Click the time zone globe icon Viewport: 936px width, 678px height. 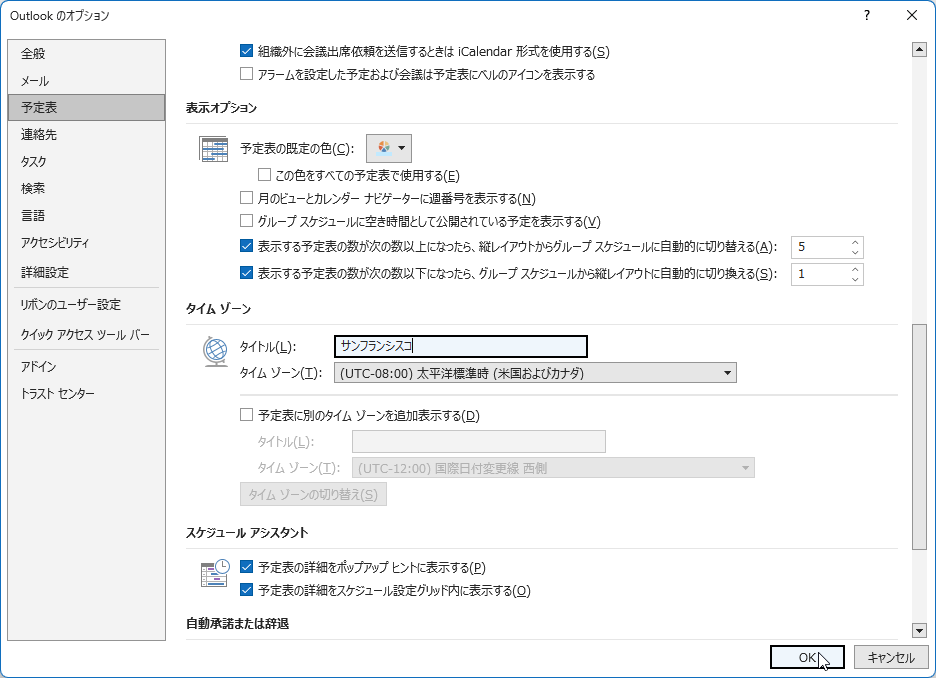(x=215, y=351)
